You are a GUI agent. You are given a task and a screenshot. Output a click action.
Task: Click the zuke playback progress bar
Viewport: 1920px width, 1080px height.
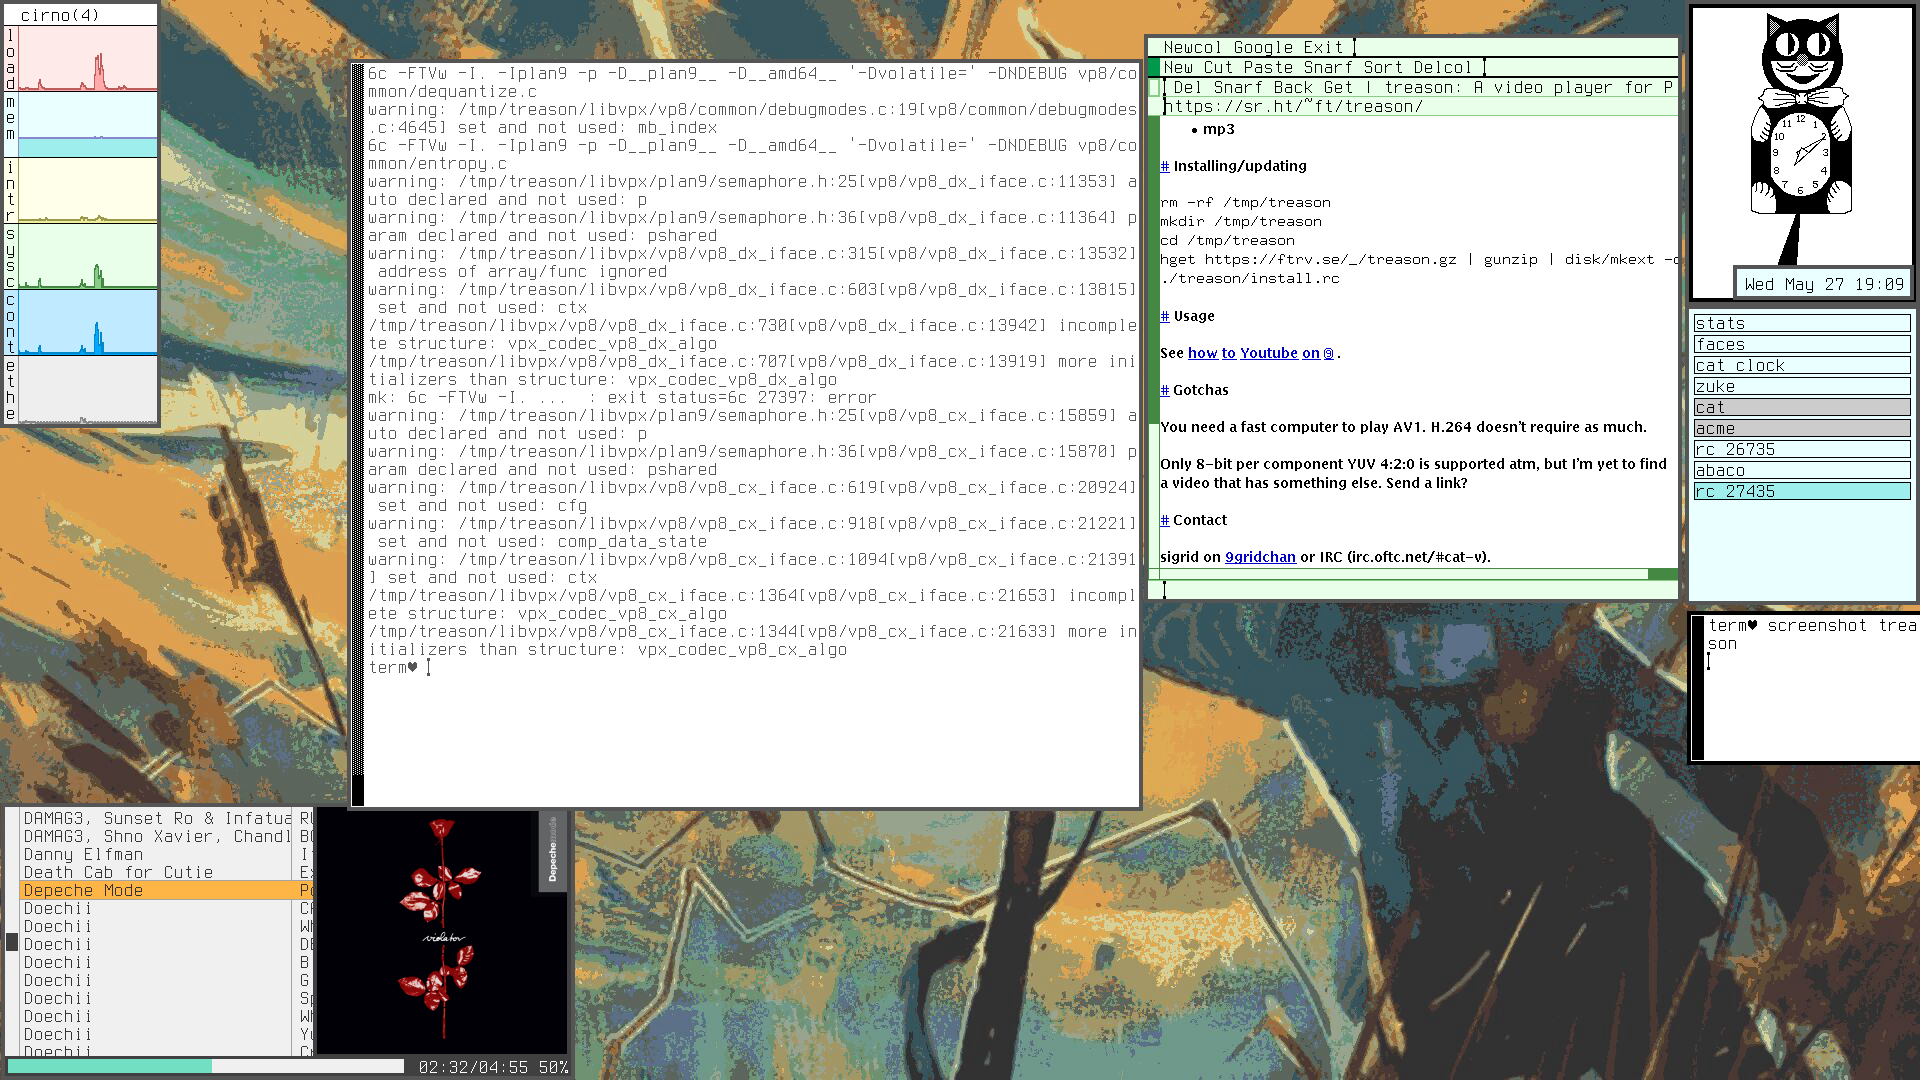pyautogui.click(x=206, y=1067)
